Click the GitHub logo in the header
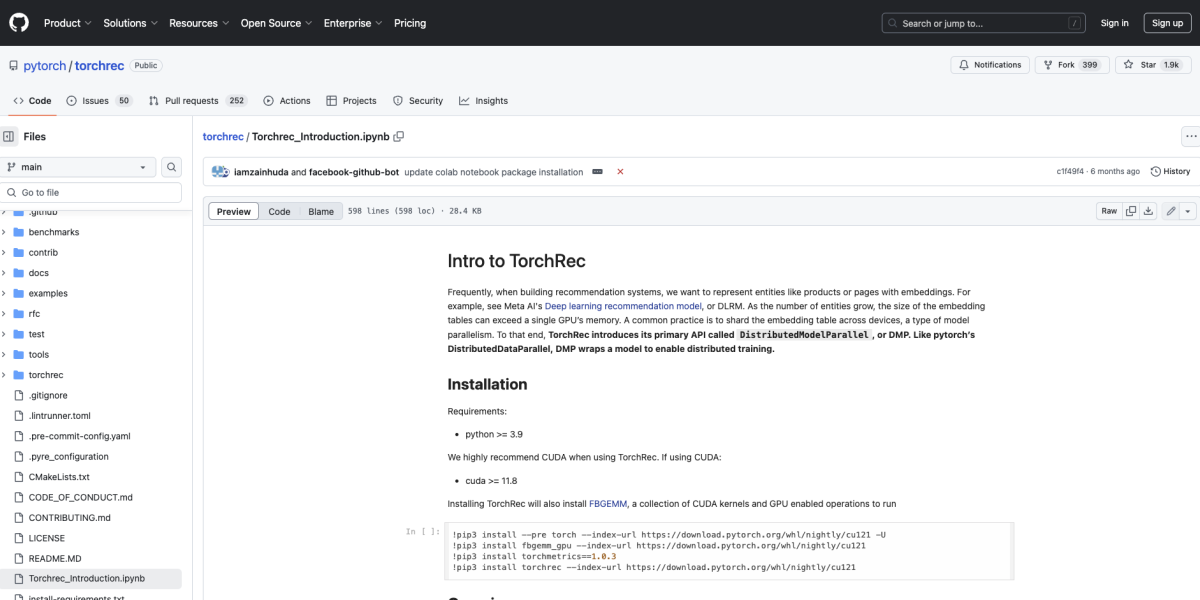Screen dimensions: 1200x600 pos(20,22)
